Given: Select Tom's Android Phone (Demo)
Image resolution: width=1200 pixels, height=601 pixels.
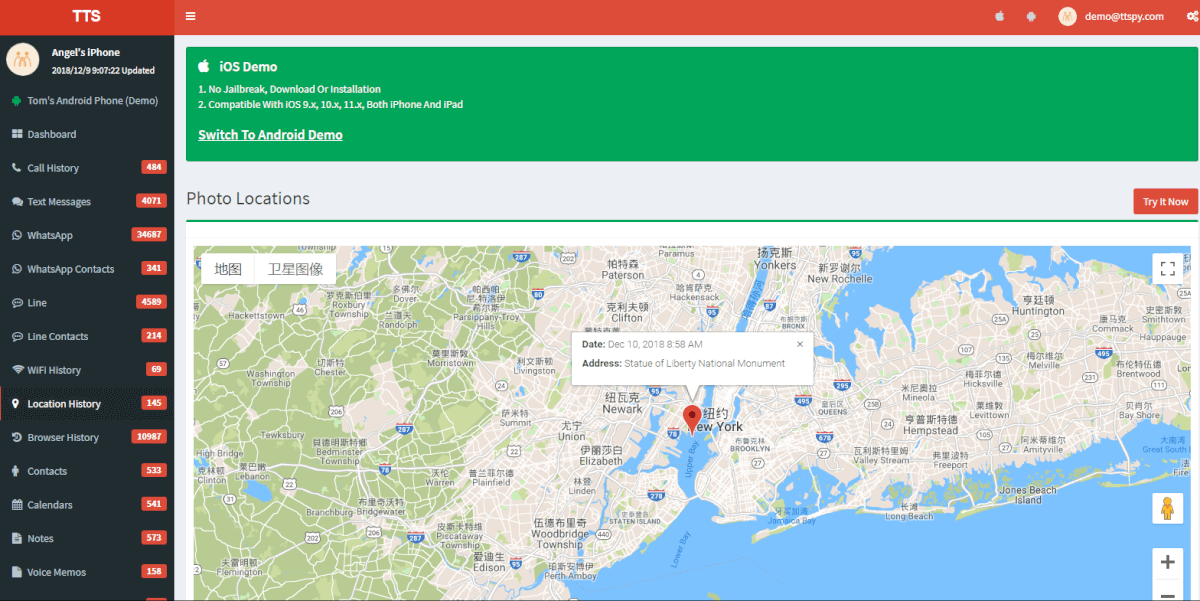Looking at the screenshot, I should [x=87, y=101].
